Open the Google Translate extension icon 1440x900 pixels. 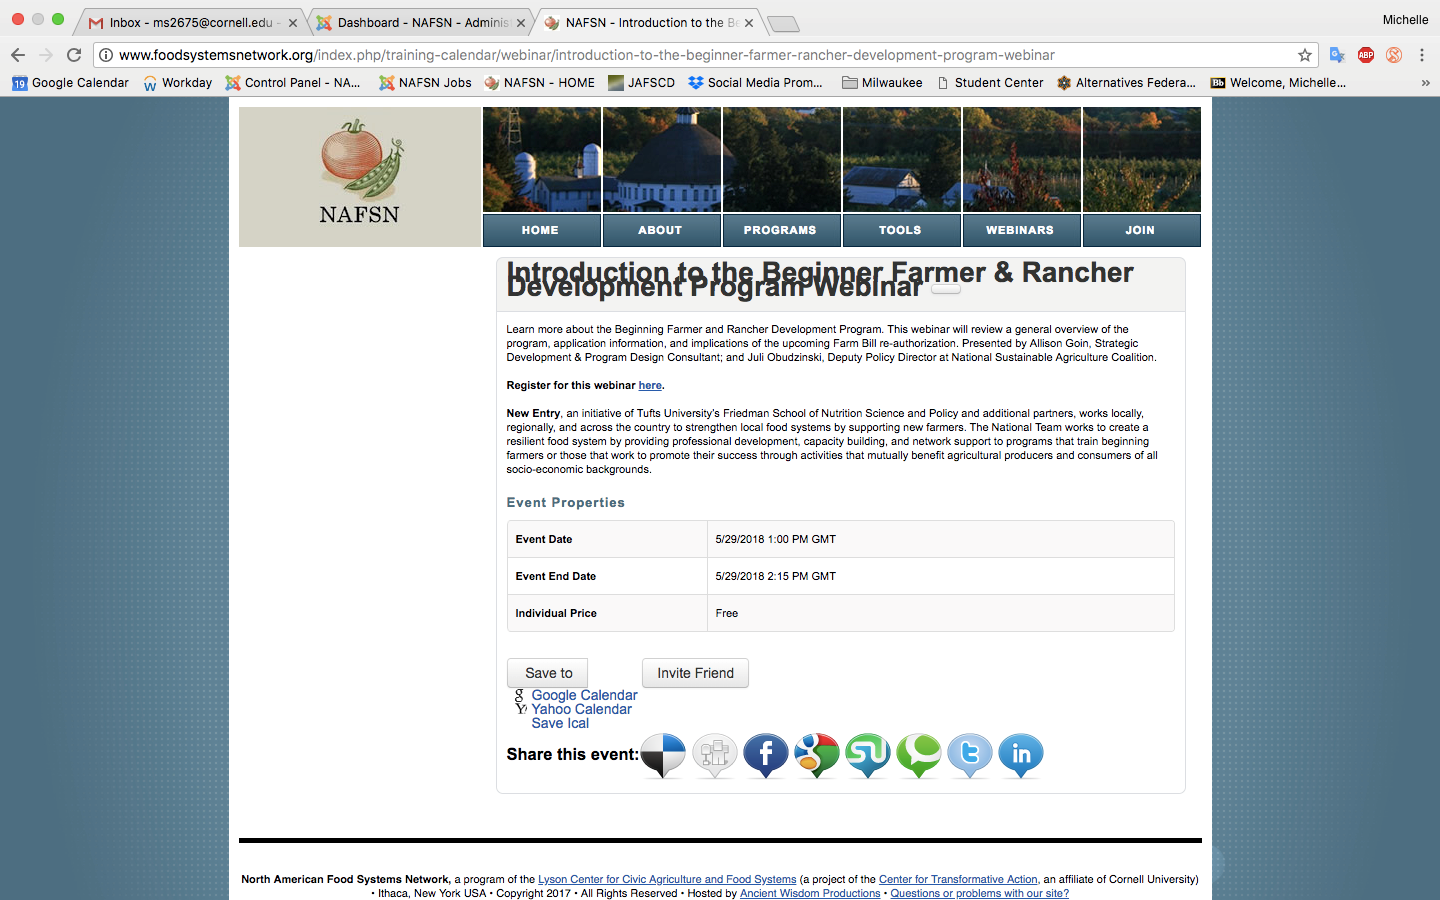click(x=1337, y=55)
